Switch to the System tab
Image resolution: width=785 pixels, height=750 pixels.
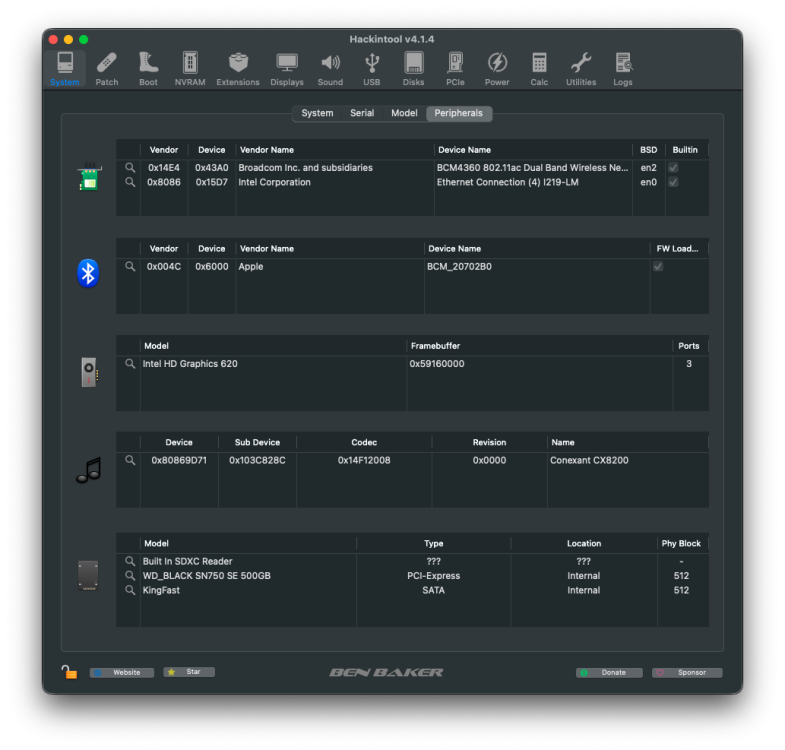[317, 113]
